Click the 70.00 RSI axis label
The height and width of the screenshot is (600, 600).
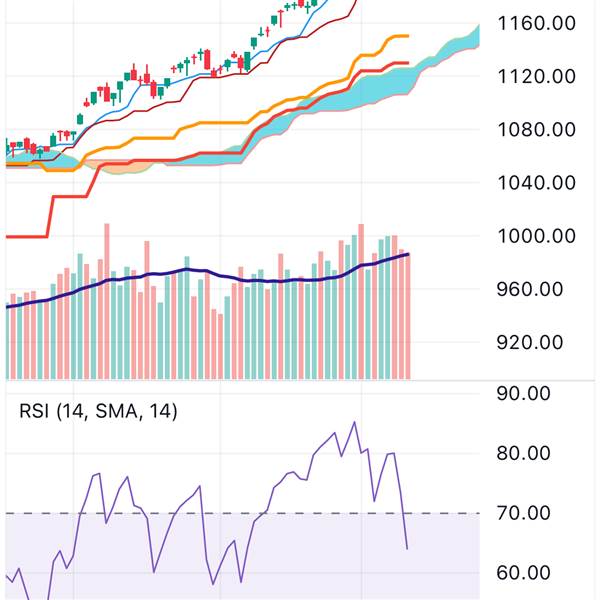(524, 513)
